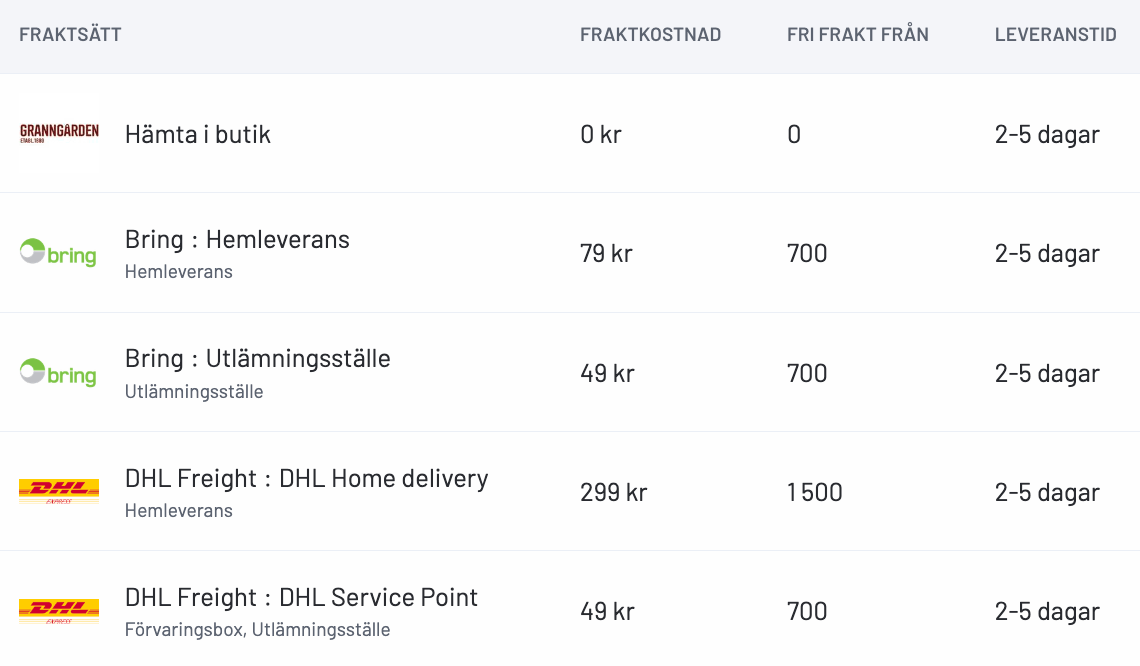The width and height of the screenshot is (1140, 666).
Task: Click delivery time for Hämta i butik
Action: point(1047,135)
